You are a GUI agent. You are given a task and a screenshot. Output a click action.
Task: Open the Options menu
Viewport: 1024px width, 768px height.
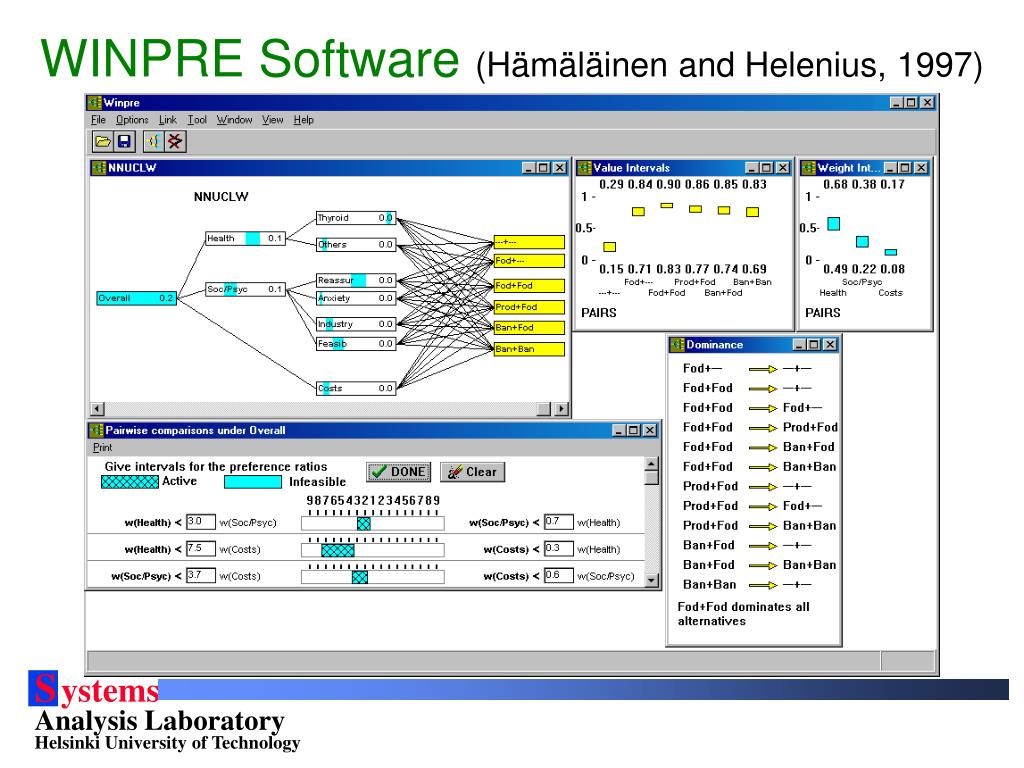tap(132, 120)
